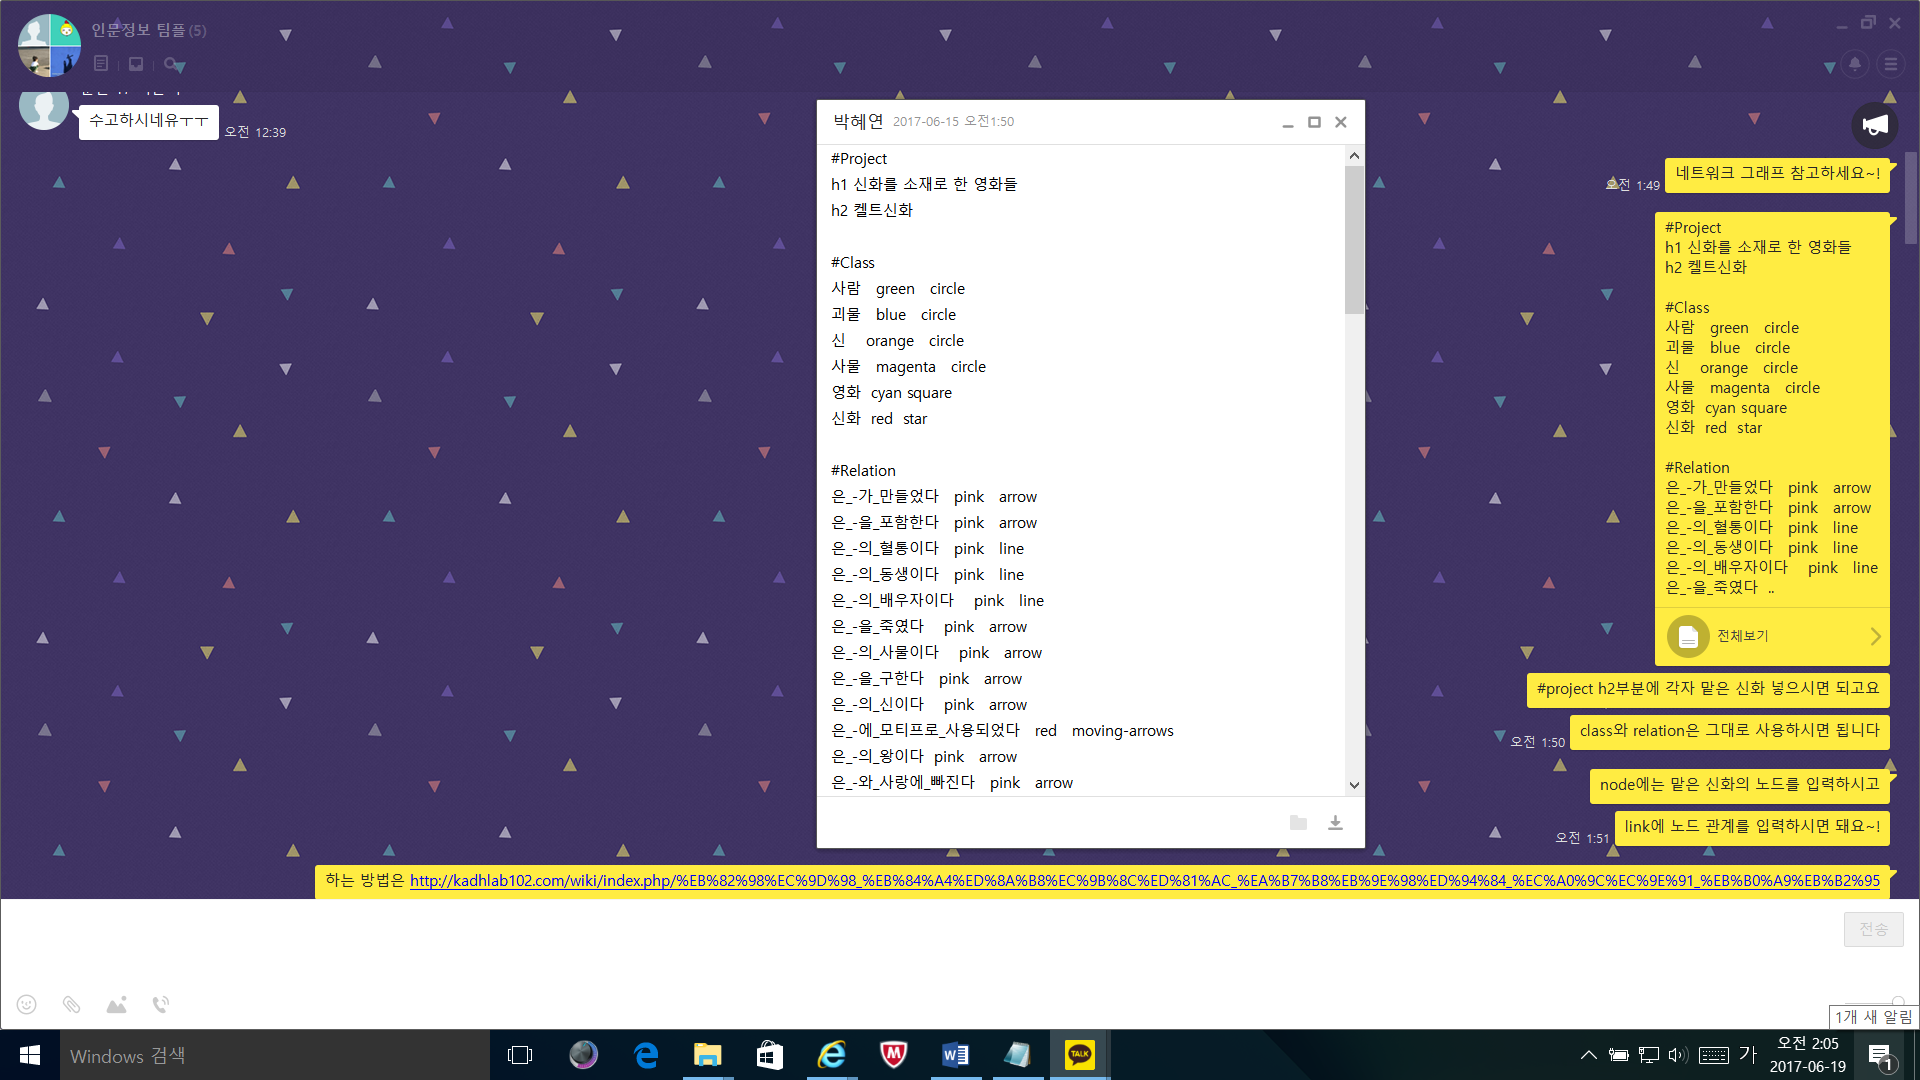Click the paperclip file attach icon
Image resolution: width=1920 pixels, height=1080 pixels.
(71, 1004)
